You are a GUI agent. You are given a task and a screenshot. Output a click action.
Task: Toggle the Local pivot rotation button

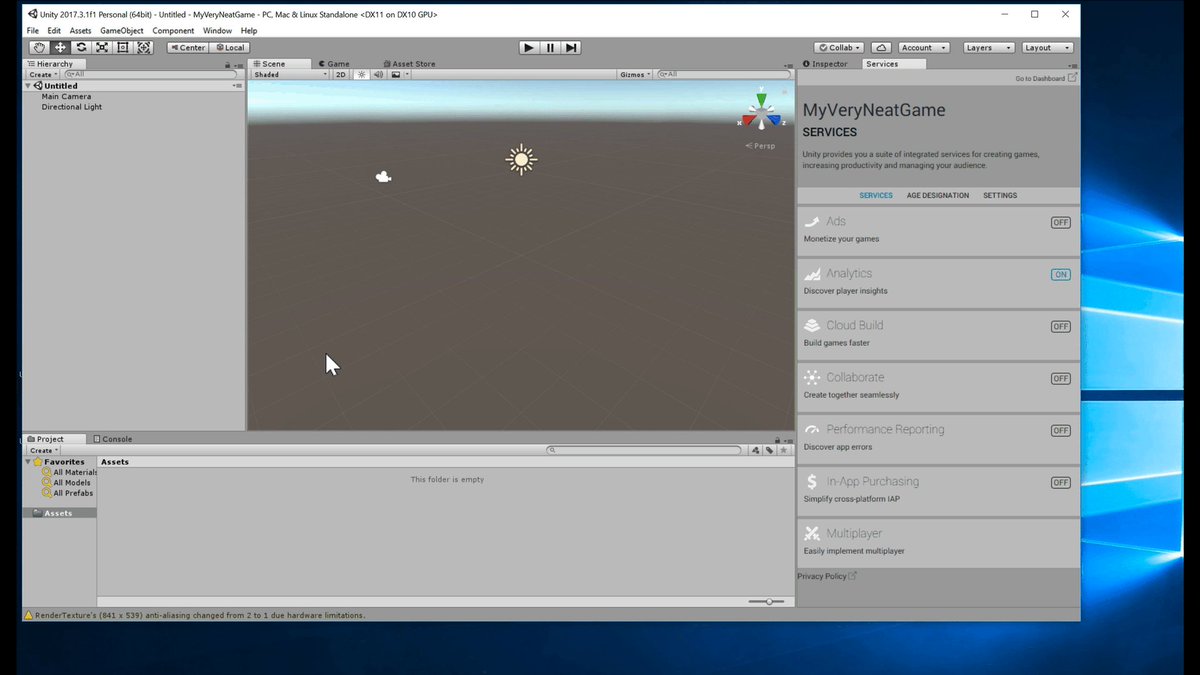pos(230,47)
